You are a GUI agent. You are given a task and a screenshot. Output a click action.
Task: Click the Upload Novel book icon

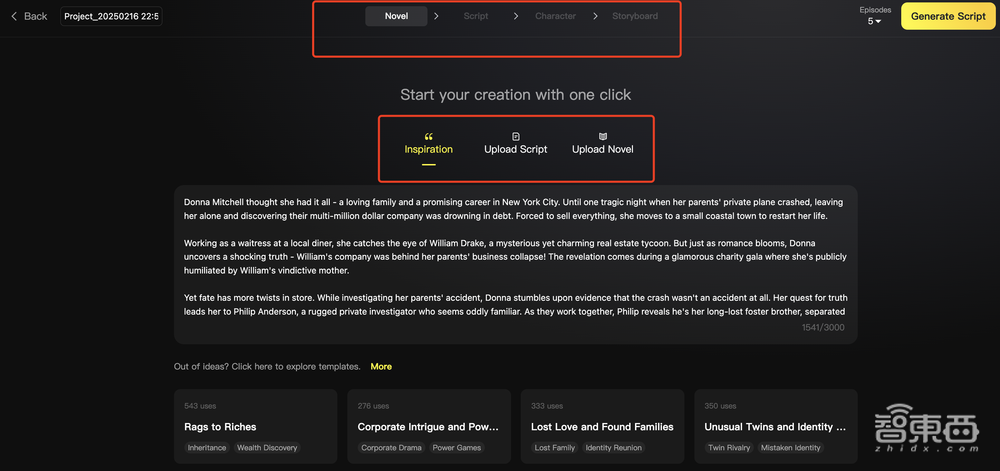603,136
